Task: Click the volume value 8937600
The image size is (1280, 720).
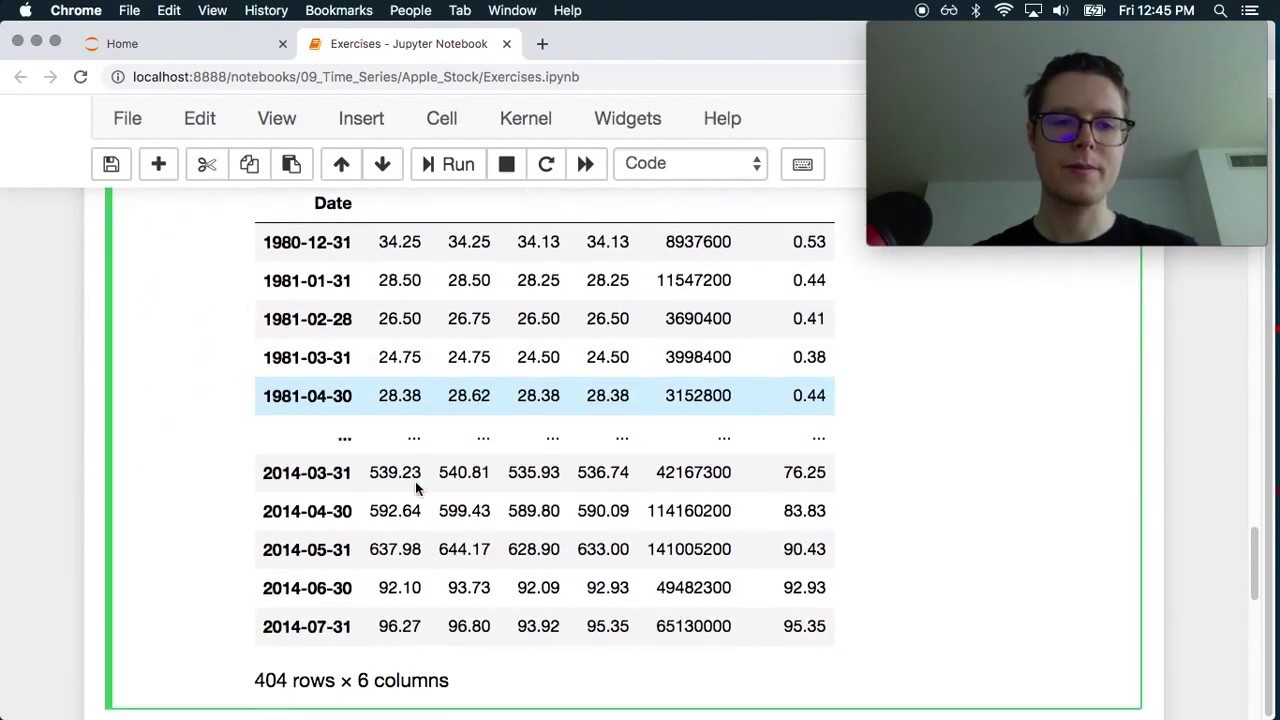Action: pyautogui.click(x=698, y=242)
